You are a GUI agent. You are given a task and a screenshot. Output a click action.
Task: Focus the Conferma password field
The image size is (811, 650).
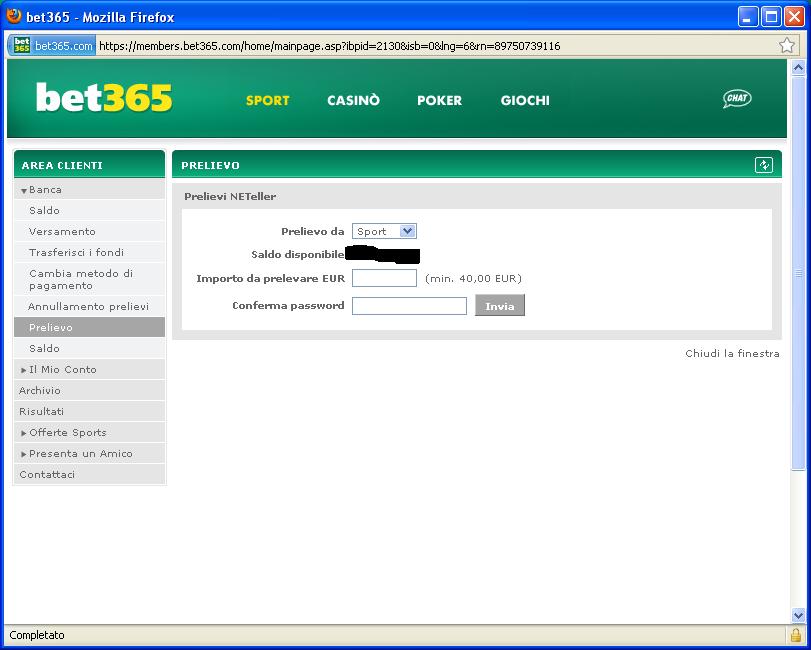(x=409, y=306)
